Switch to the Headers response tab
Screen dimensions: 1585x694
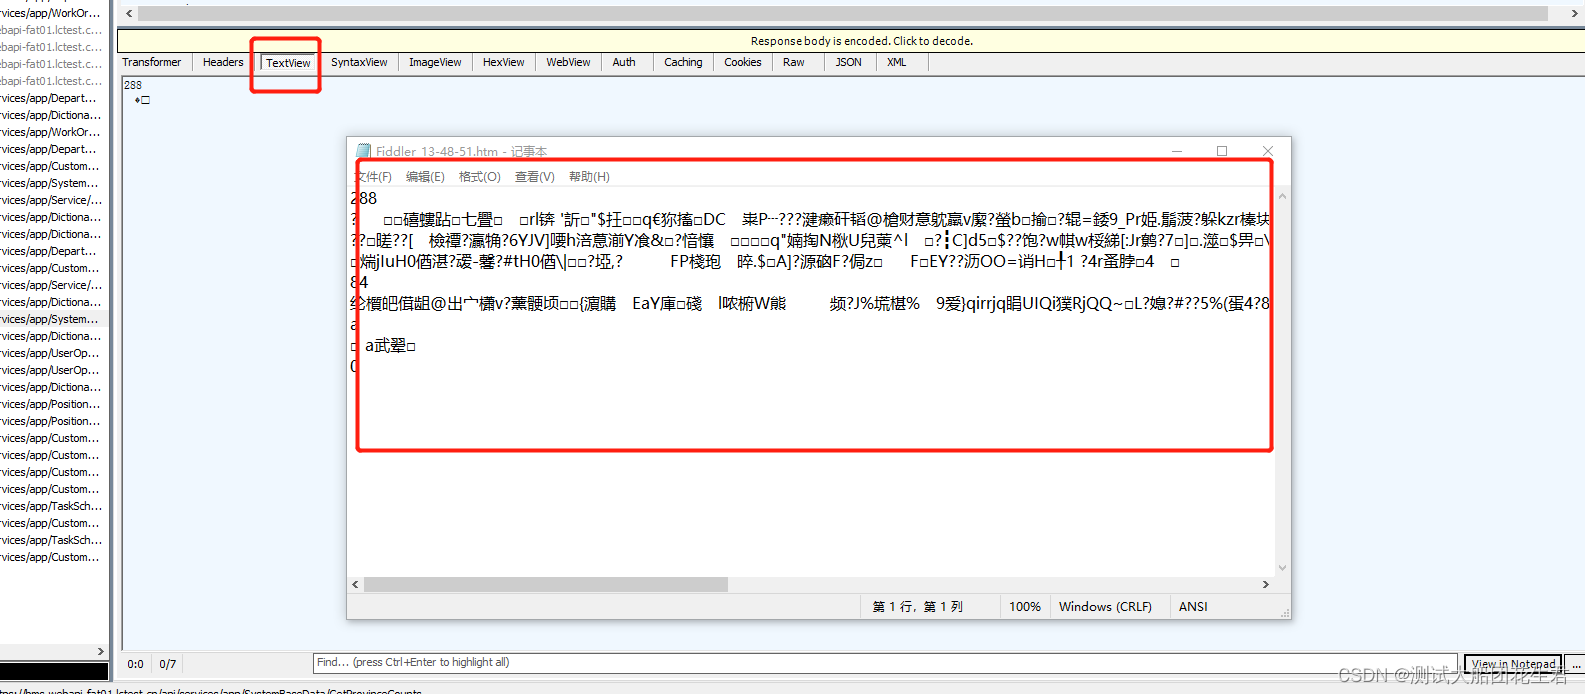click(223, 62)
